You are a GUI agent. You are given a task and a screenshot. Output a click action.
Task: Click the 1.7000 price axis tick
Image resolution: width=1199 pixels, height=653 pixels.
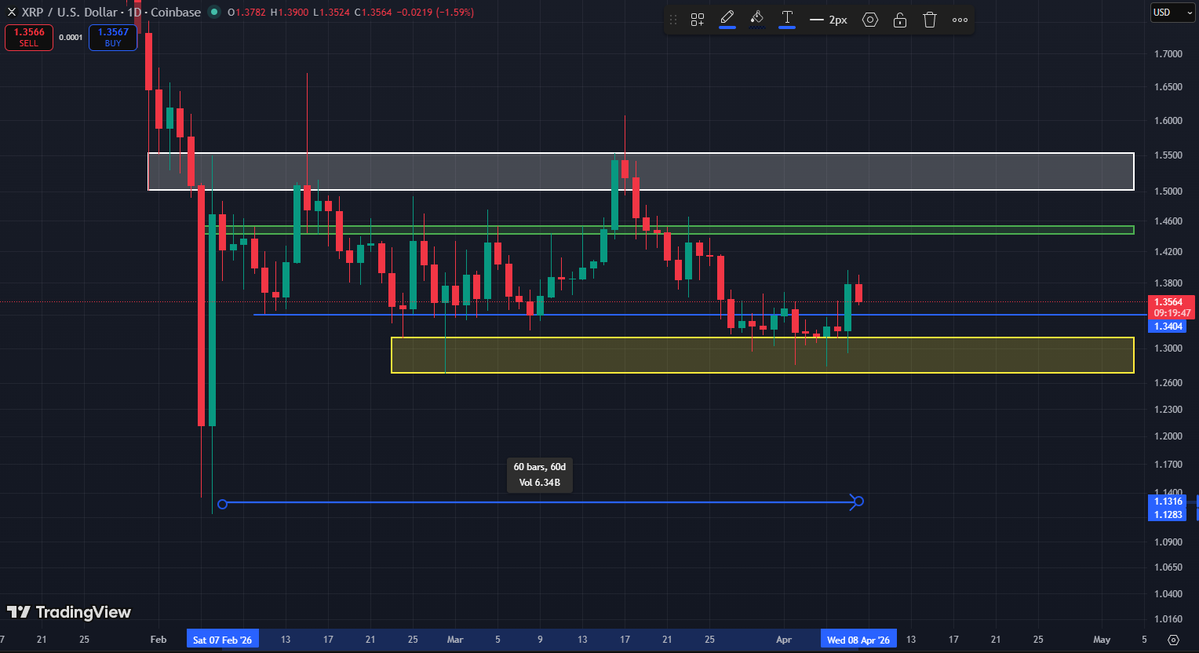(x=1168, y=54)
